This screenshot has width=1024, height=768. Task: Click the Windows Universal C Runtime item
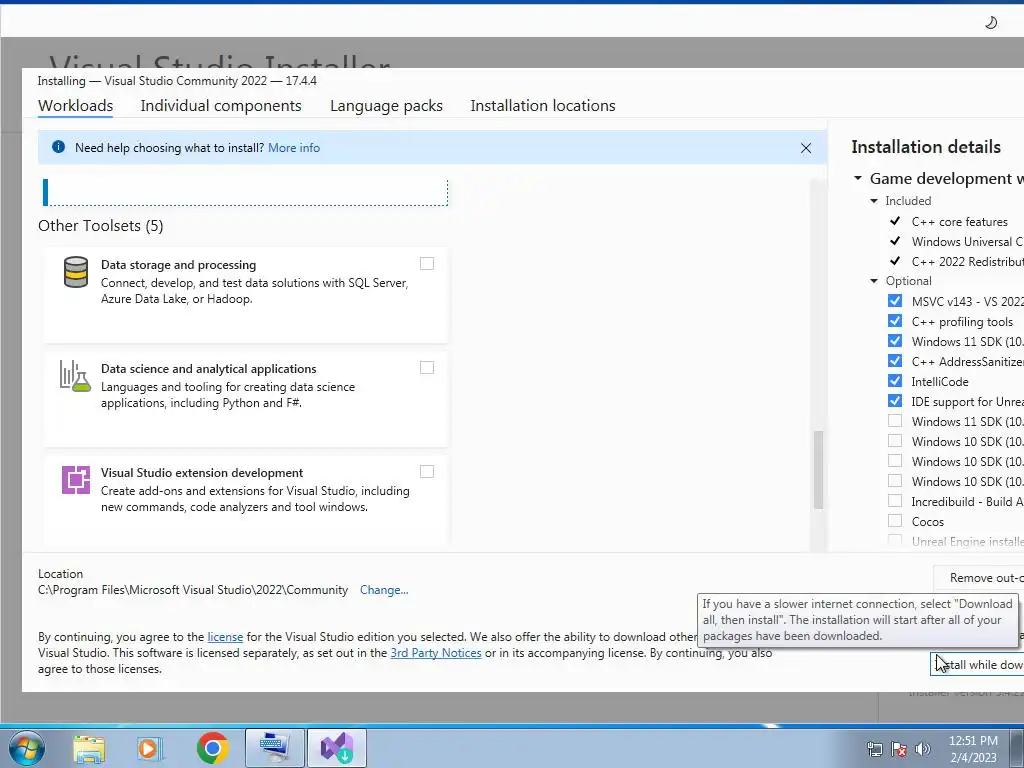[x=967, y=242]
